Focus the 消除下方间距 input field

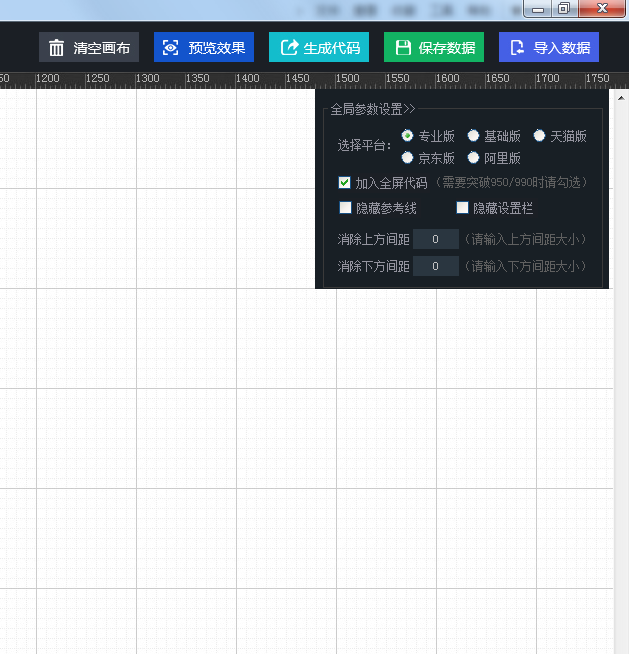(435, 266)
